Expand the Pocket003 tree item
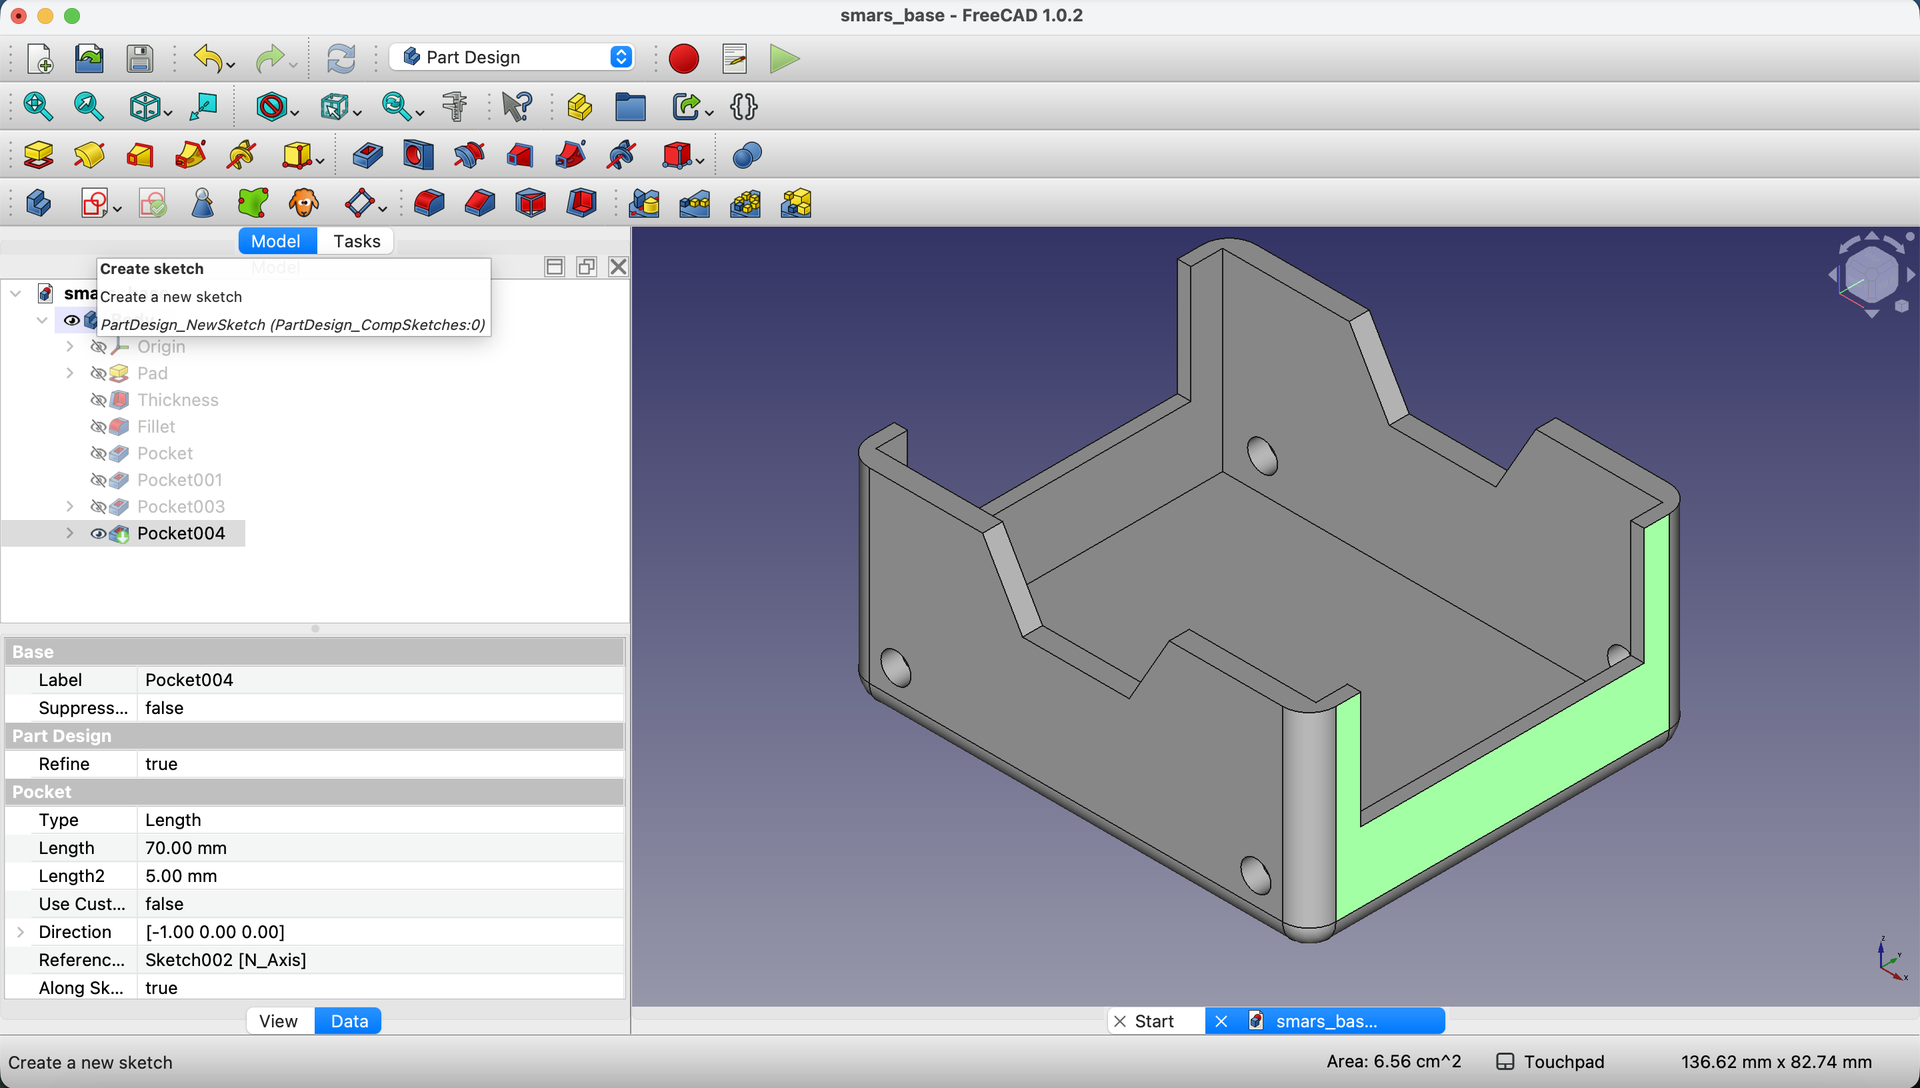1920x1088 pixels. [70, 507]
